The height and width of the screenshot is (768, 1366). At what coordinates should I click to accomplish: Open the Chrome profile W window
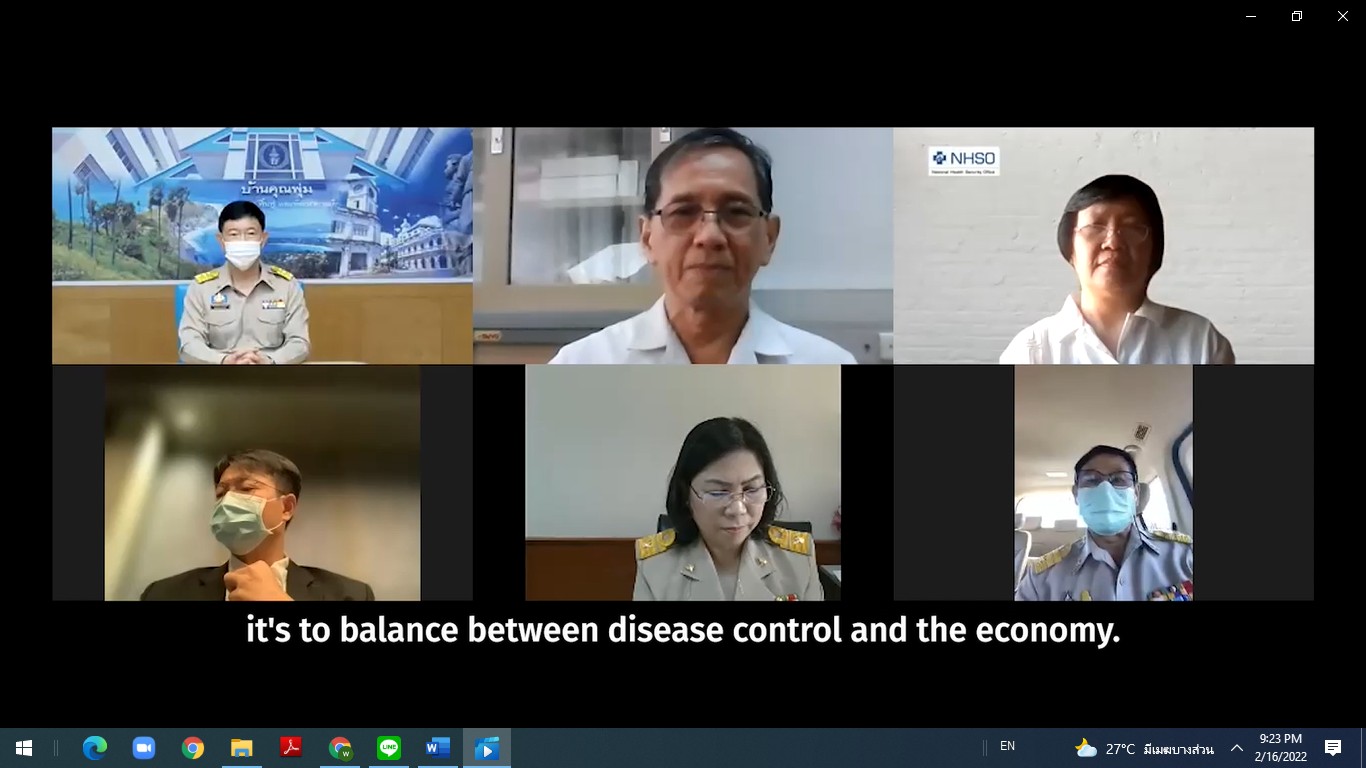coord(340,748)
